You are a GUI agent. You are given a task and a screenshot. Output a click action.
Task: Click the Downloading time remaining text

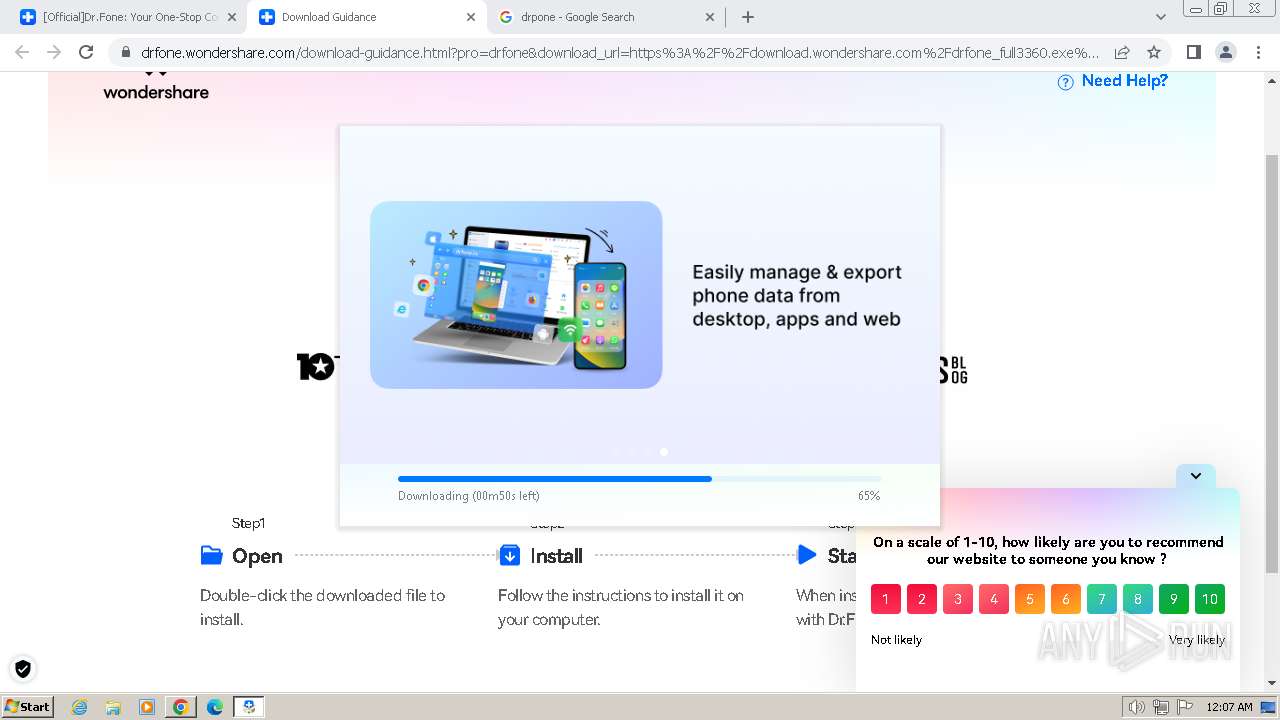tap(469, 495)
